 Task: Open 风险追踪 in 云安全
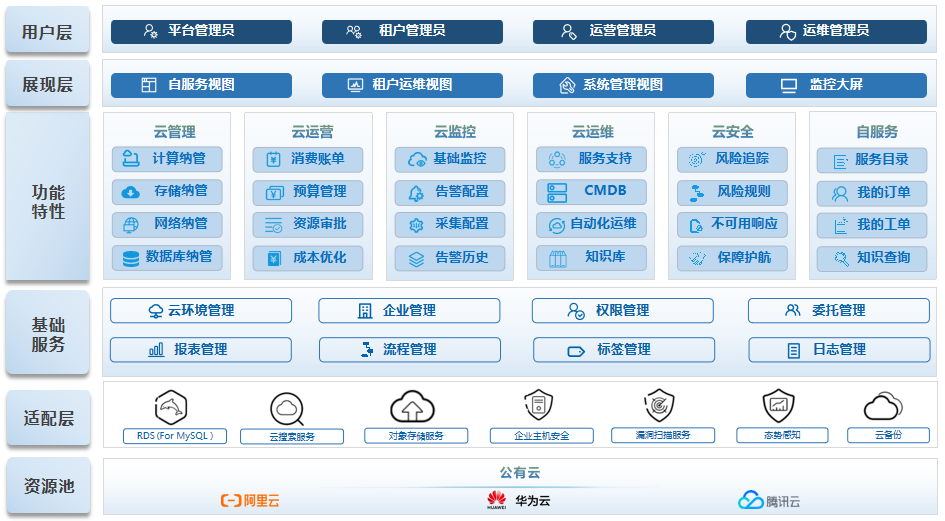pos(732,159)
